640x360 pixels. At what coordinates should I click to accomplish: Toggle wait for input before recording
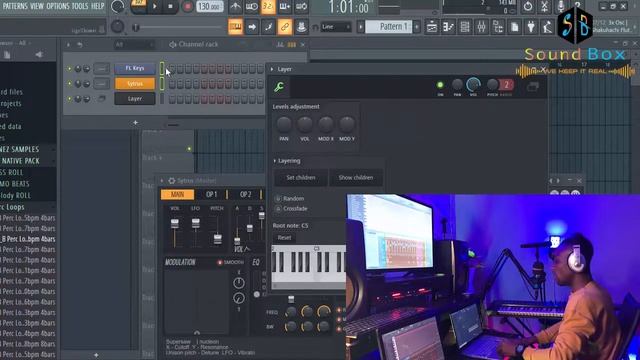click(x=251, y=7)
